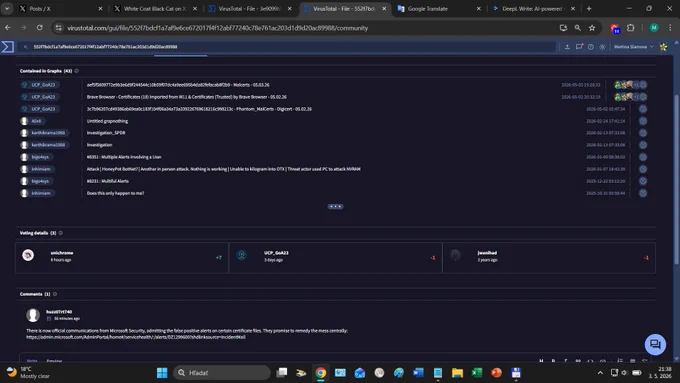Open graph icon on the Phantom_MalCerts Digicert row
Image resolution: width=680 pixels, height=383 pixels.
point(643,109)
